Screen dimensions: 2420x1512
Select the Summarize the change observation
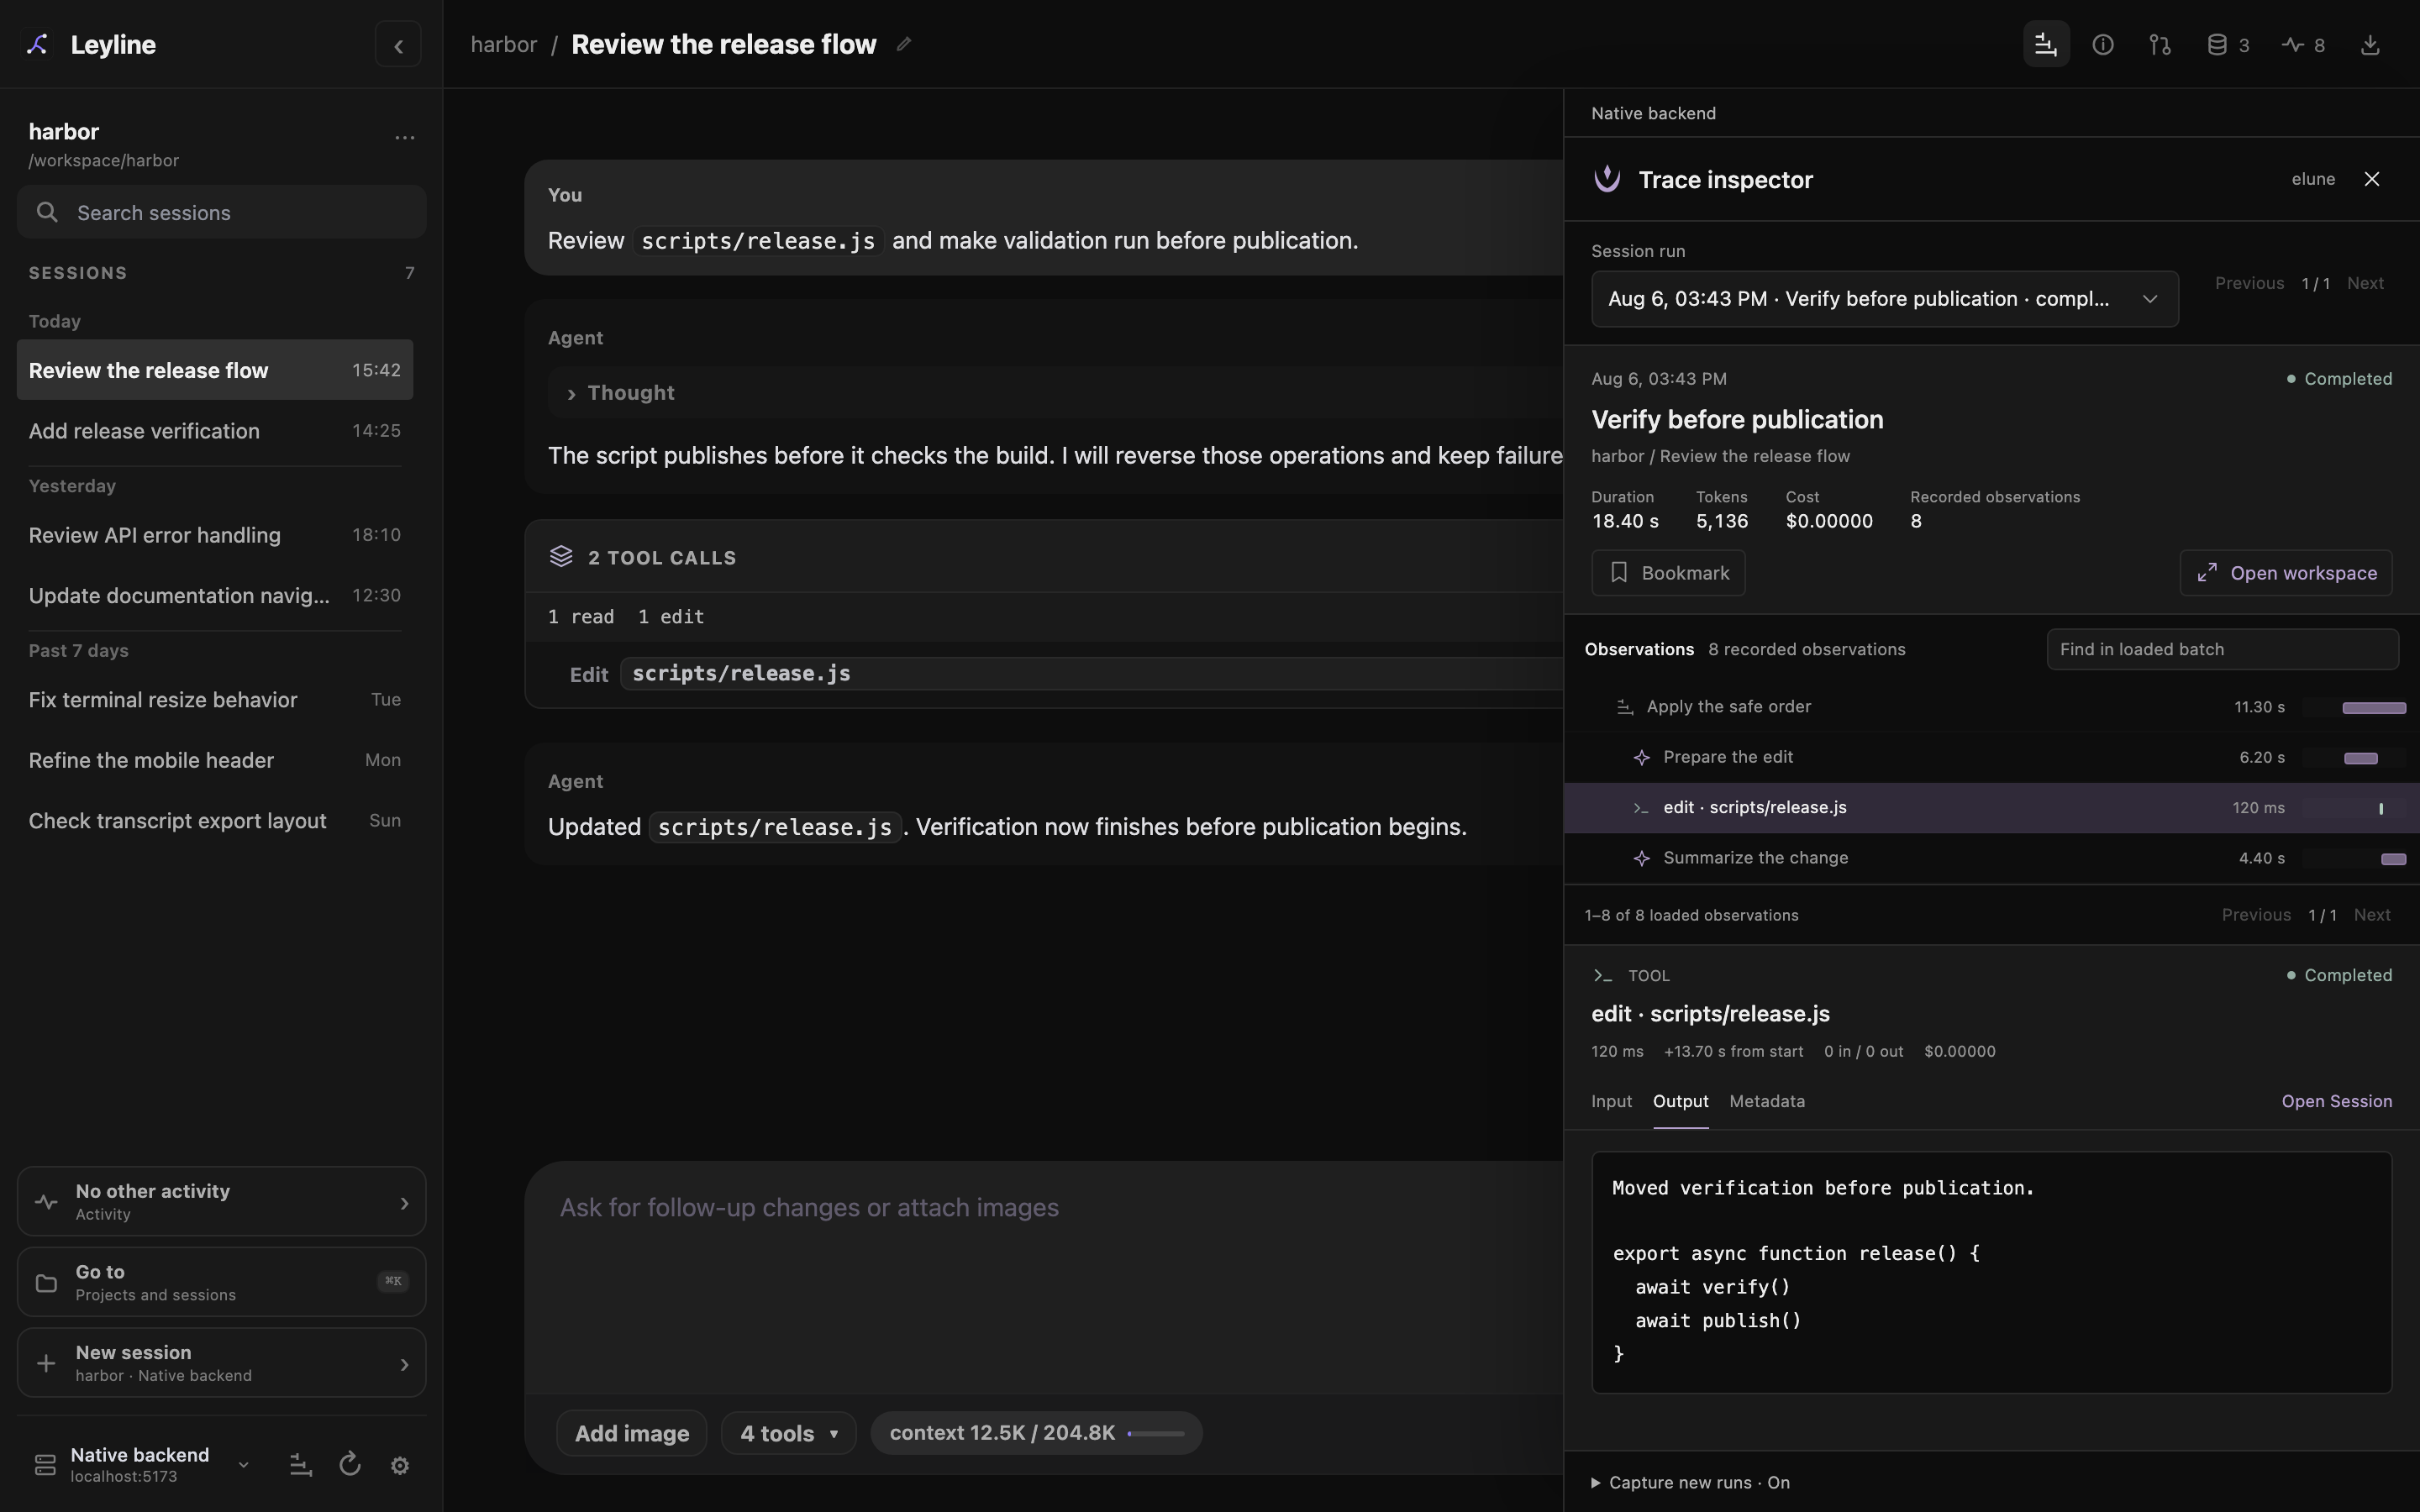click(1991, 858)
